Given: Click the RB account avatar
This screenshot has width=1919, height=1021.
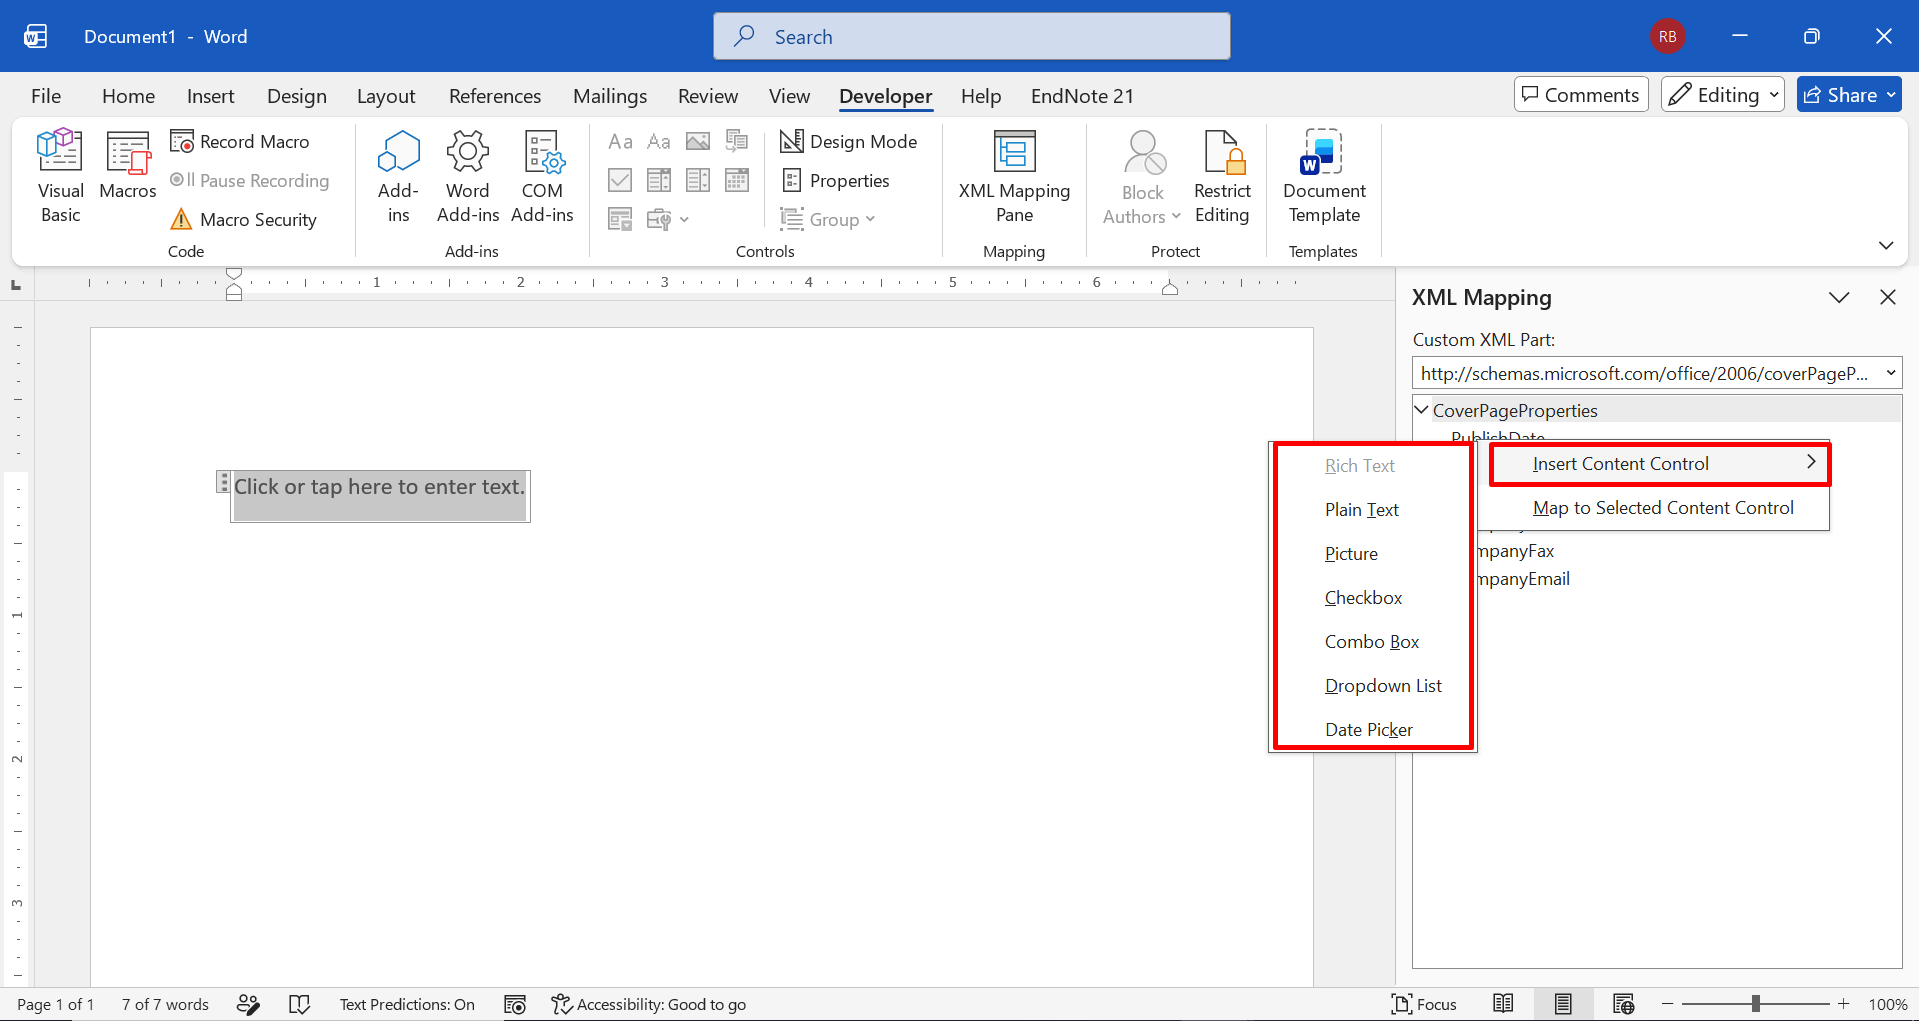Looking at the screenshot, I should click(x=1667, y=36).
